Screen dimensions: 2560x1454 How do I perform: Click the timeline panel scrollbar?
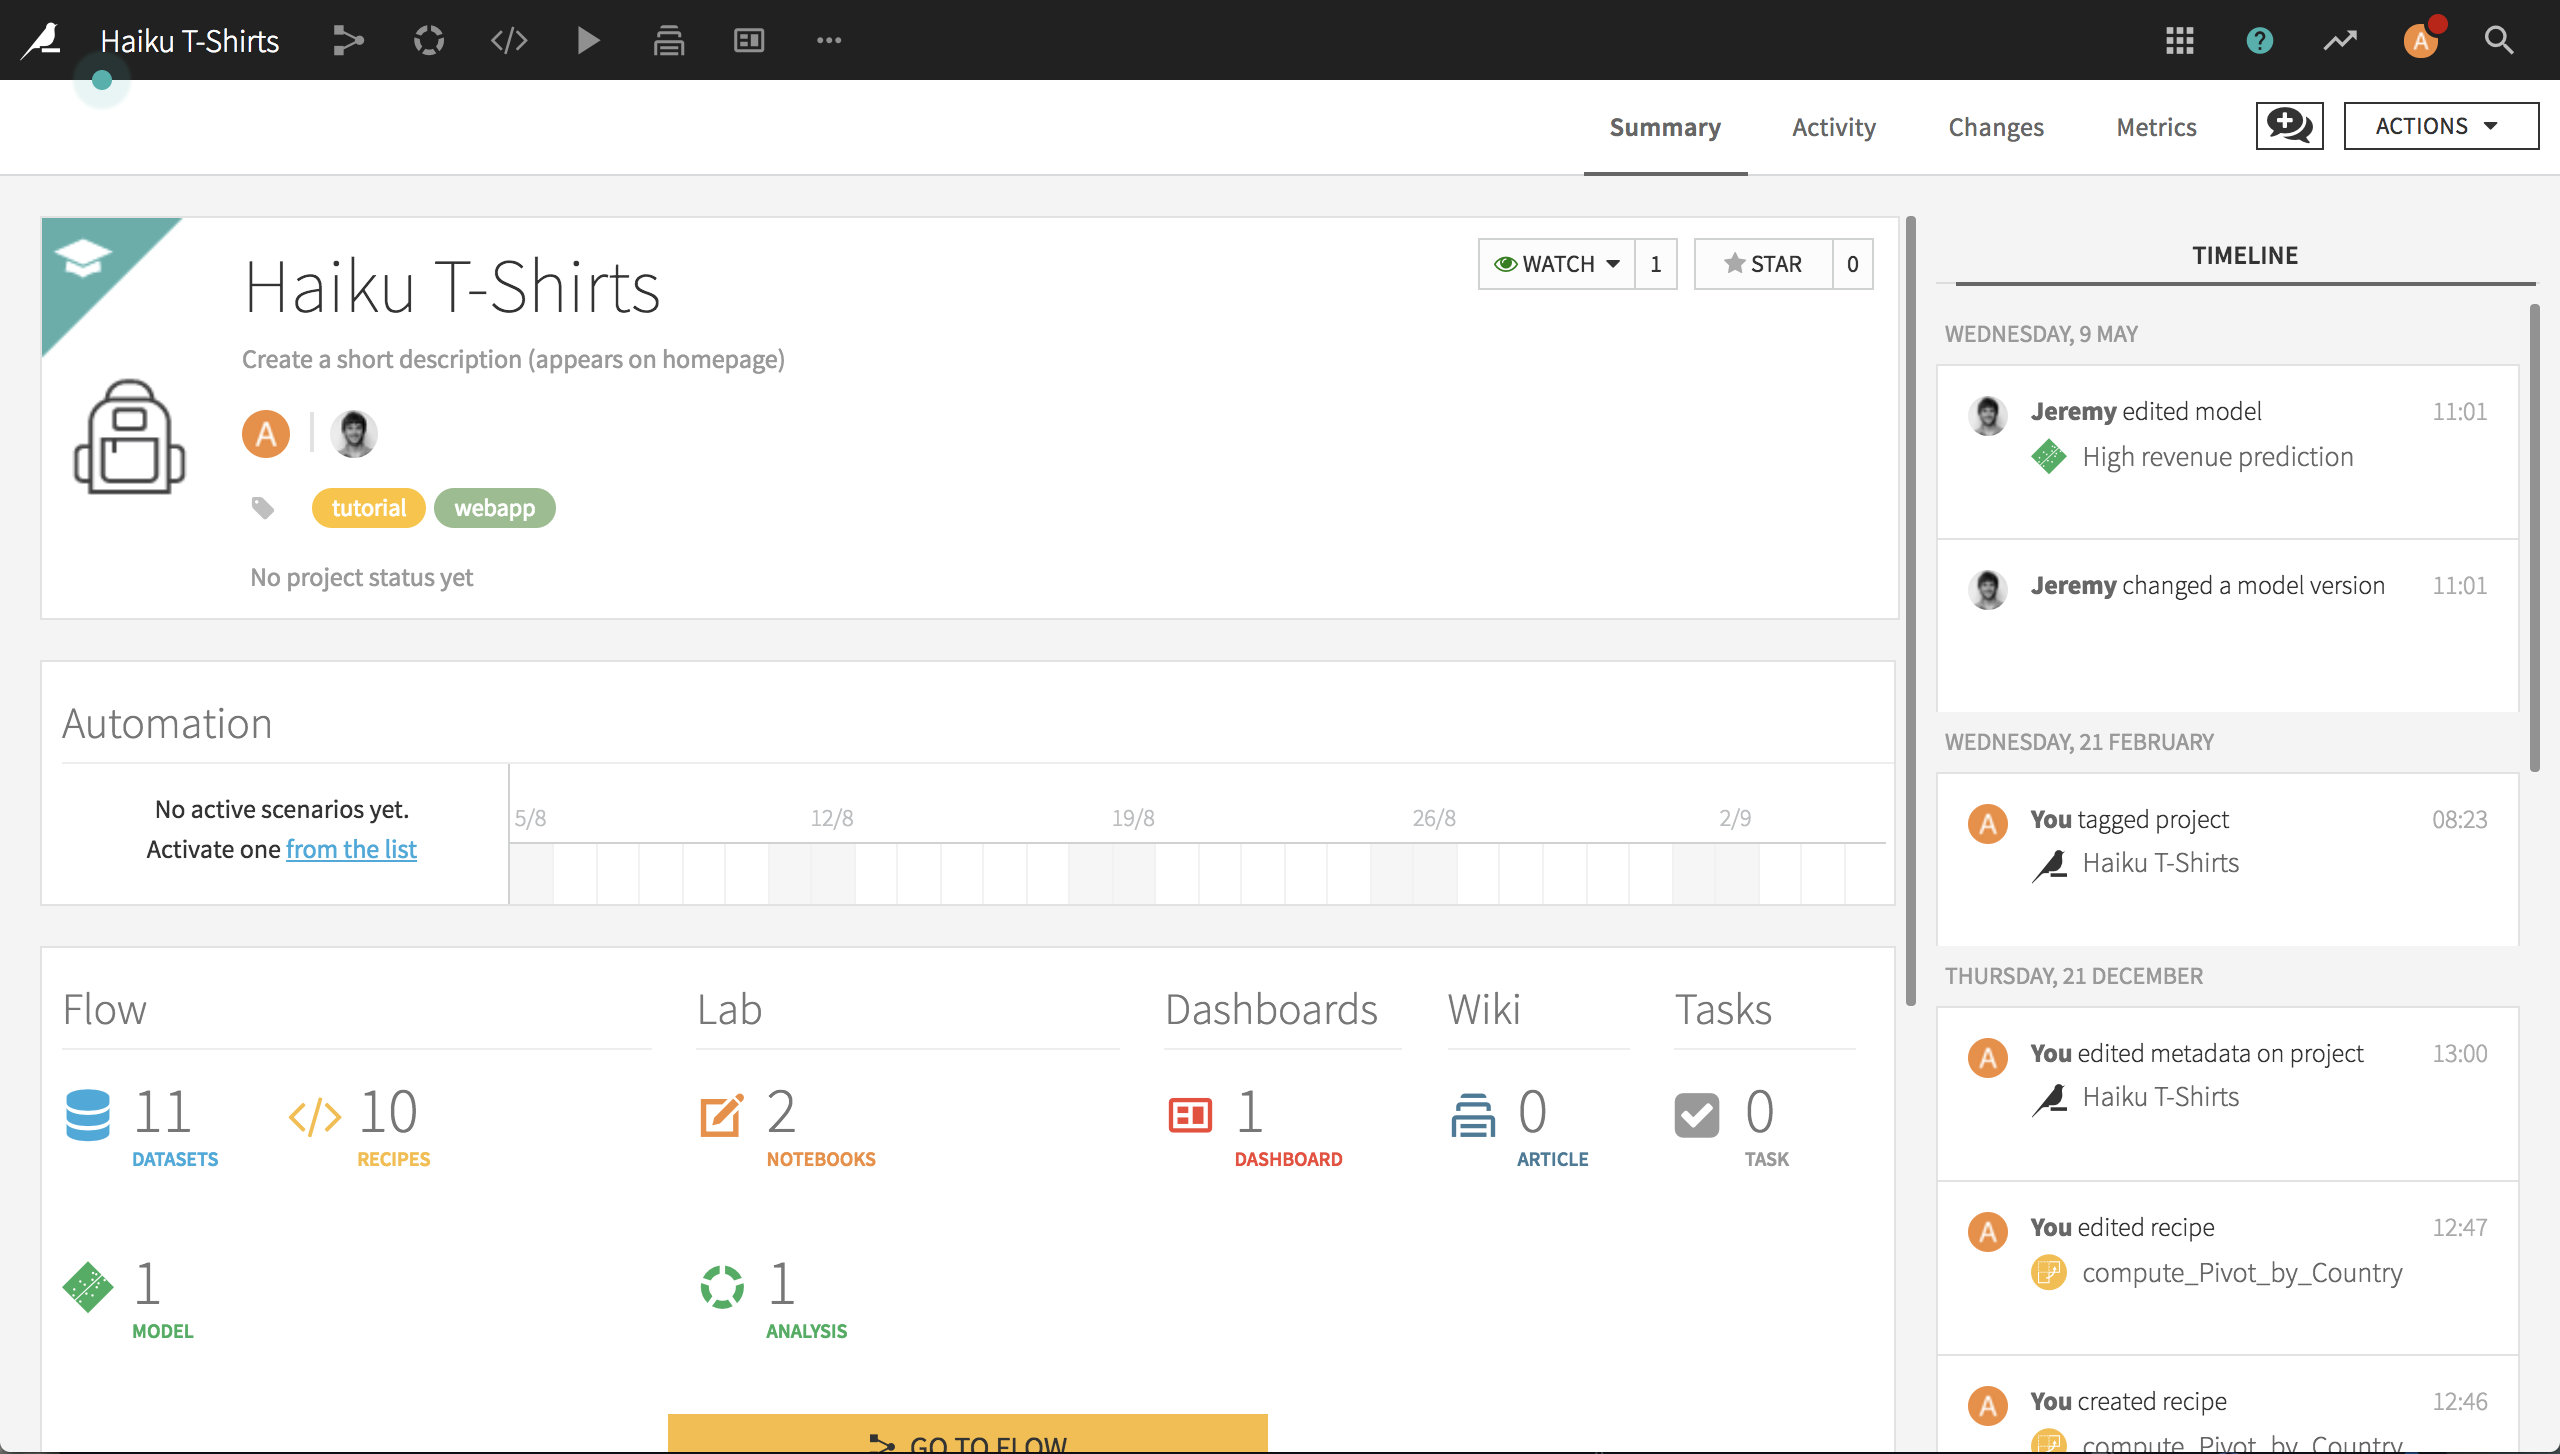coord(2534,538)
